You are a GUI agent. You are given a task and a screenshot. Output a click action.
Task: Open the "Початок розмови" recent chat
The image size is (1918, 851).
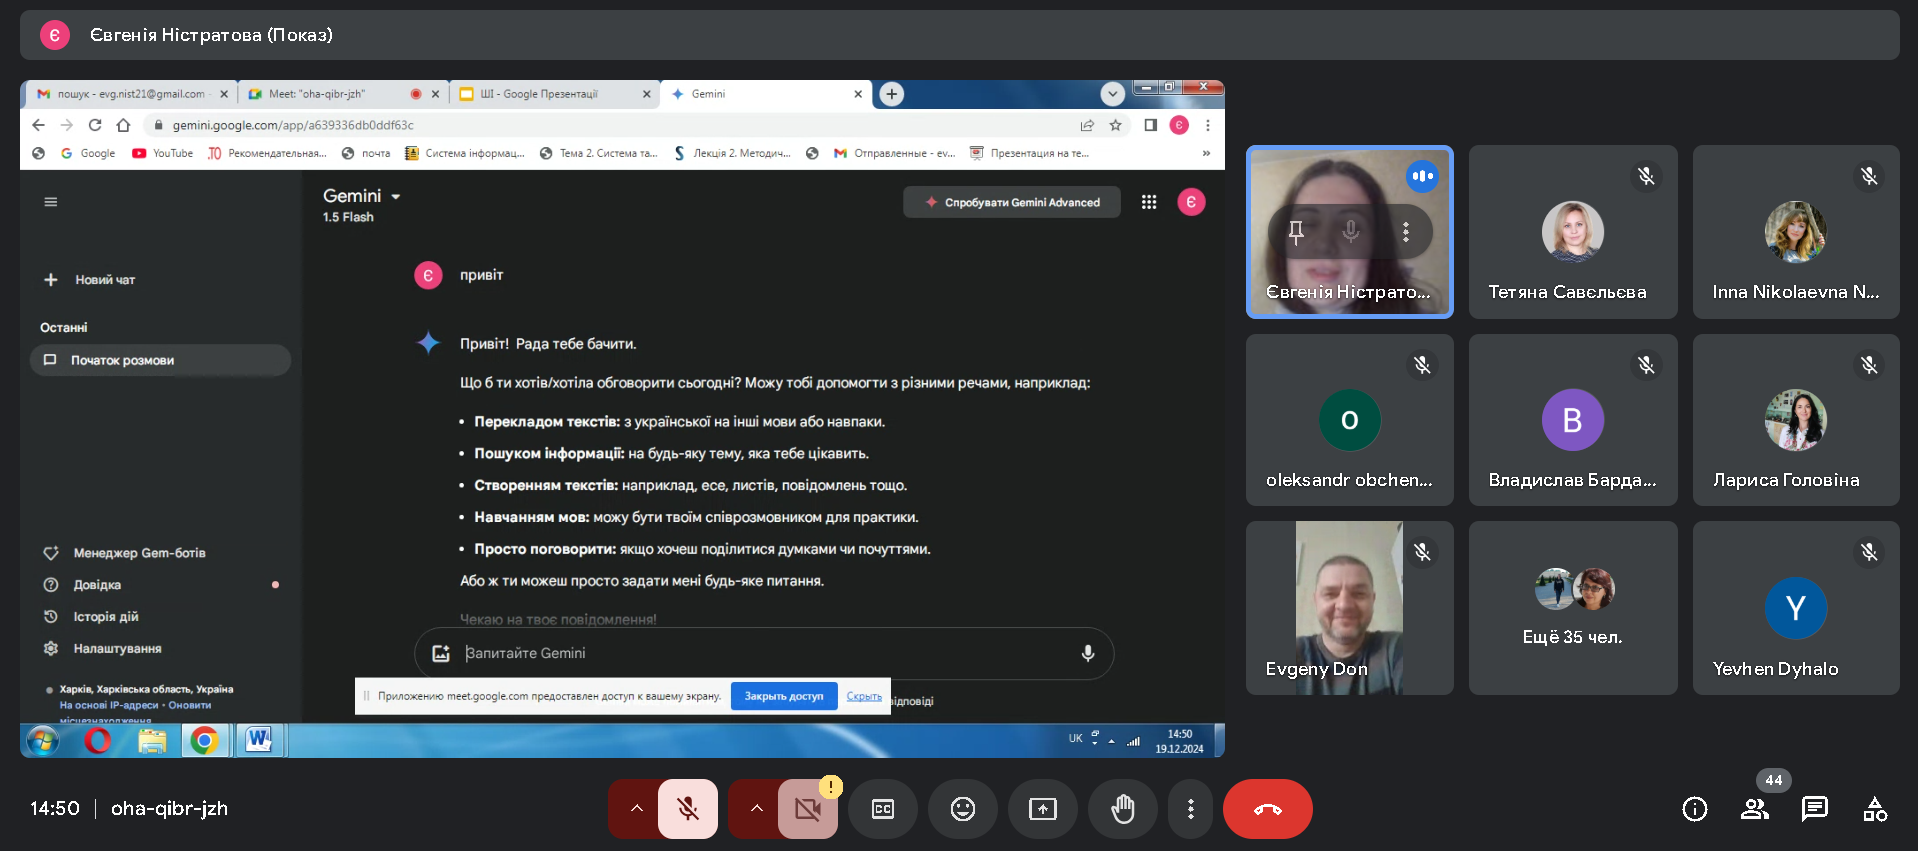pyautogui.click(x=160, y=360)
